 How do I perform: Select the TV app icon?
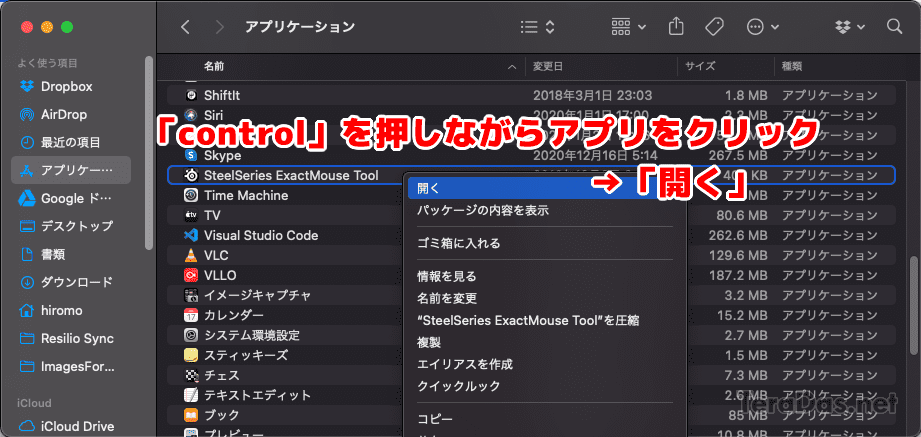coord(191,215)
